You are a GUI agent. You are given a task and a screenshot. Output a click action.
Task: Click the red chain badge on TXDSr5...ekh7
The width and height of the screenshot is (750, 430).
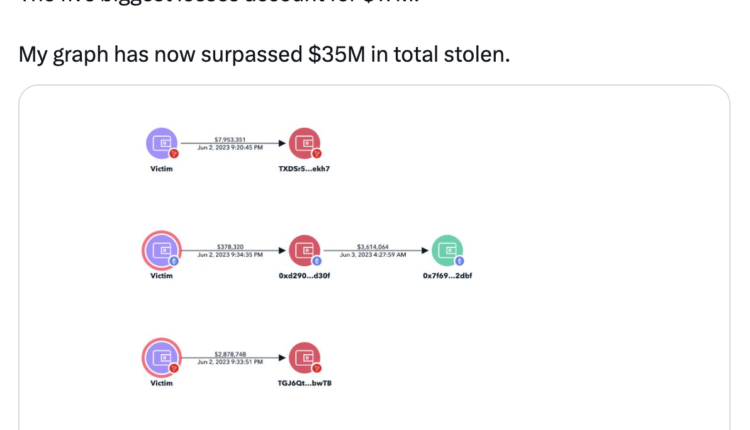pos(316,154)
